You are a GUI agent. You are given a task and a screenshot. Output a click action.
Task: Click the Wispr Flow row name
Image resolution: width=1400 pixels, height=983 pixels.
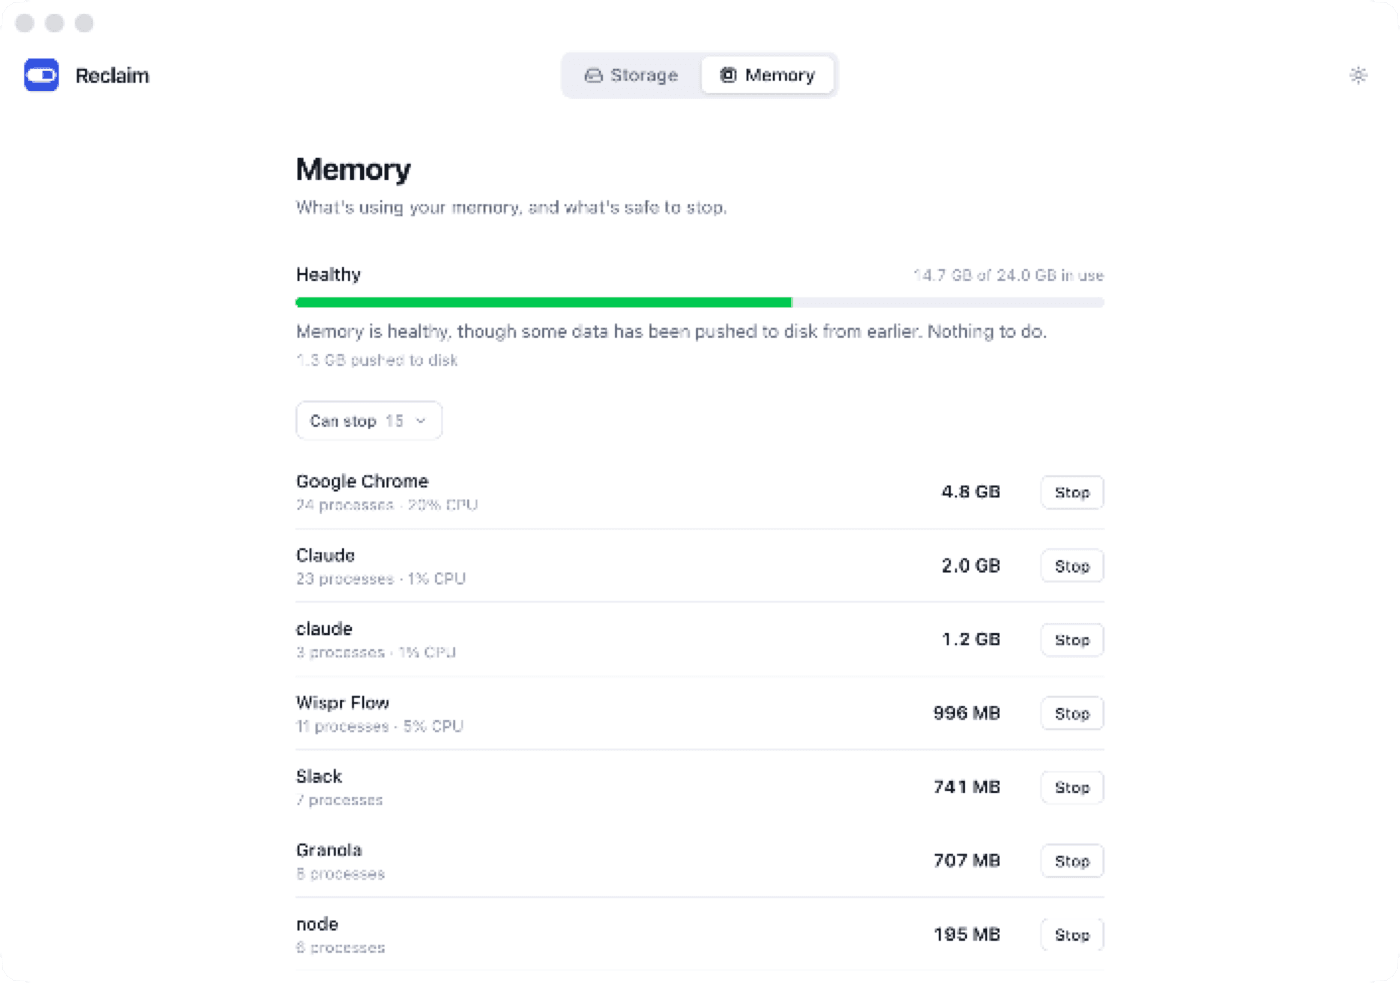(342, 703)
